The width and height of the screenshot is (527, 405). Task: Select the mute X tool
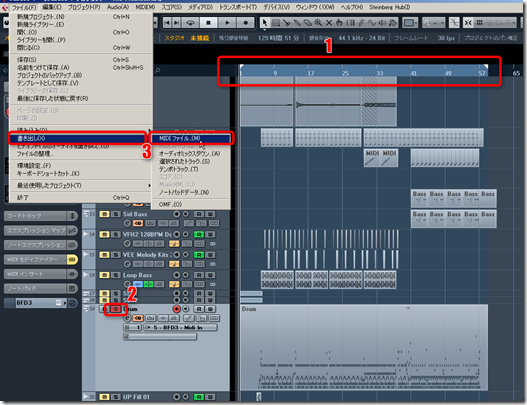pyautogui.click(x=329, y=23)
